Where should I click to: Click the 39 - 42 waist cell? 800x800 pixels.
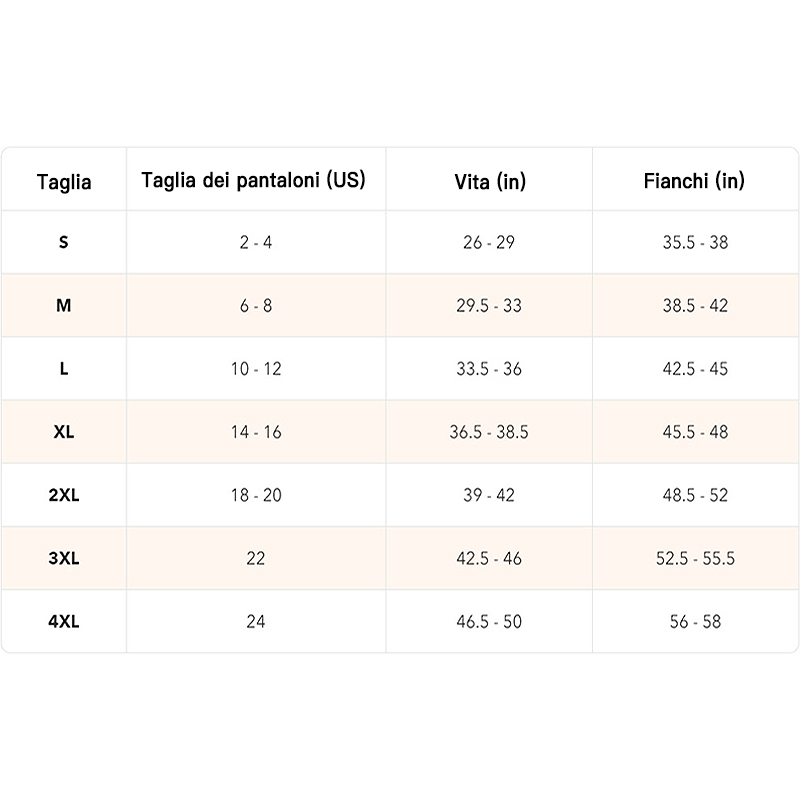pos(489,495)
